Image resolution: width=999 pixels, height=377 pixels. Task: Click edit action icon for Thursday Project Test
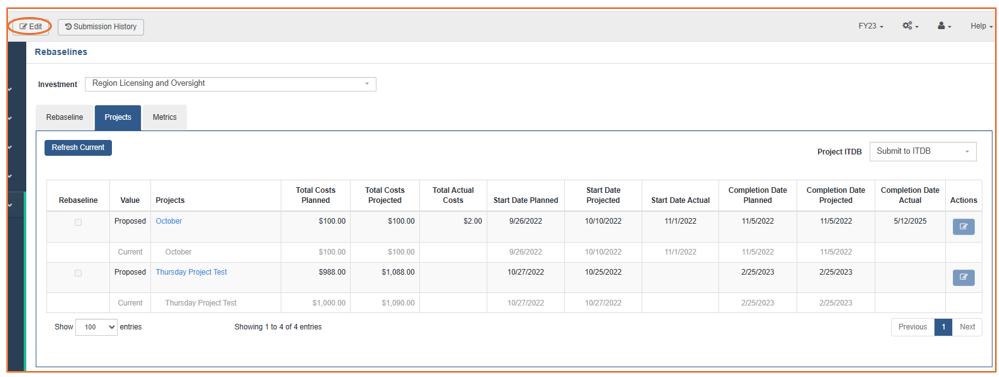(x=963, y=277)
